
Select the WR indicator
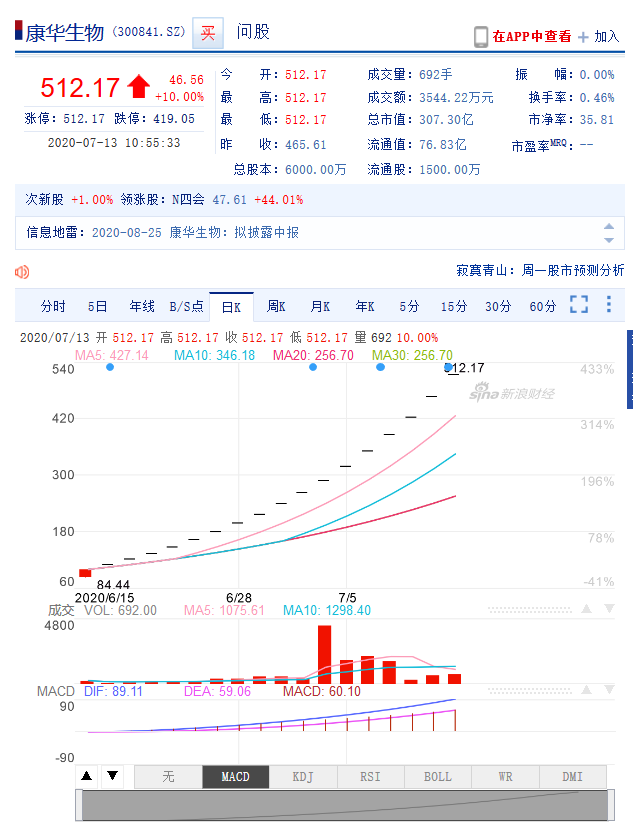pos(505,777)
